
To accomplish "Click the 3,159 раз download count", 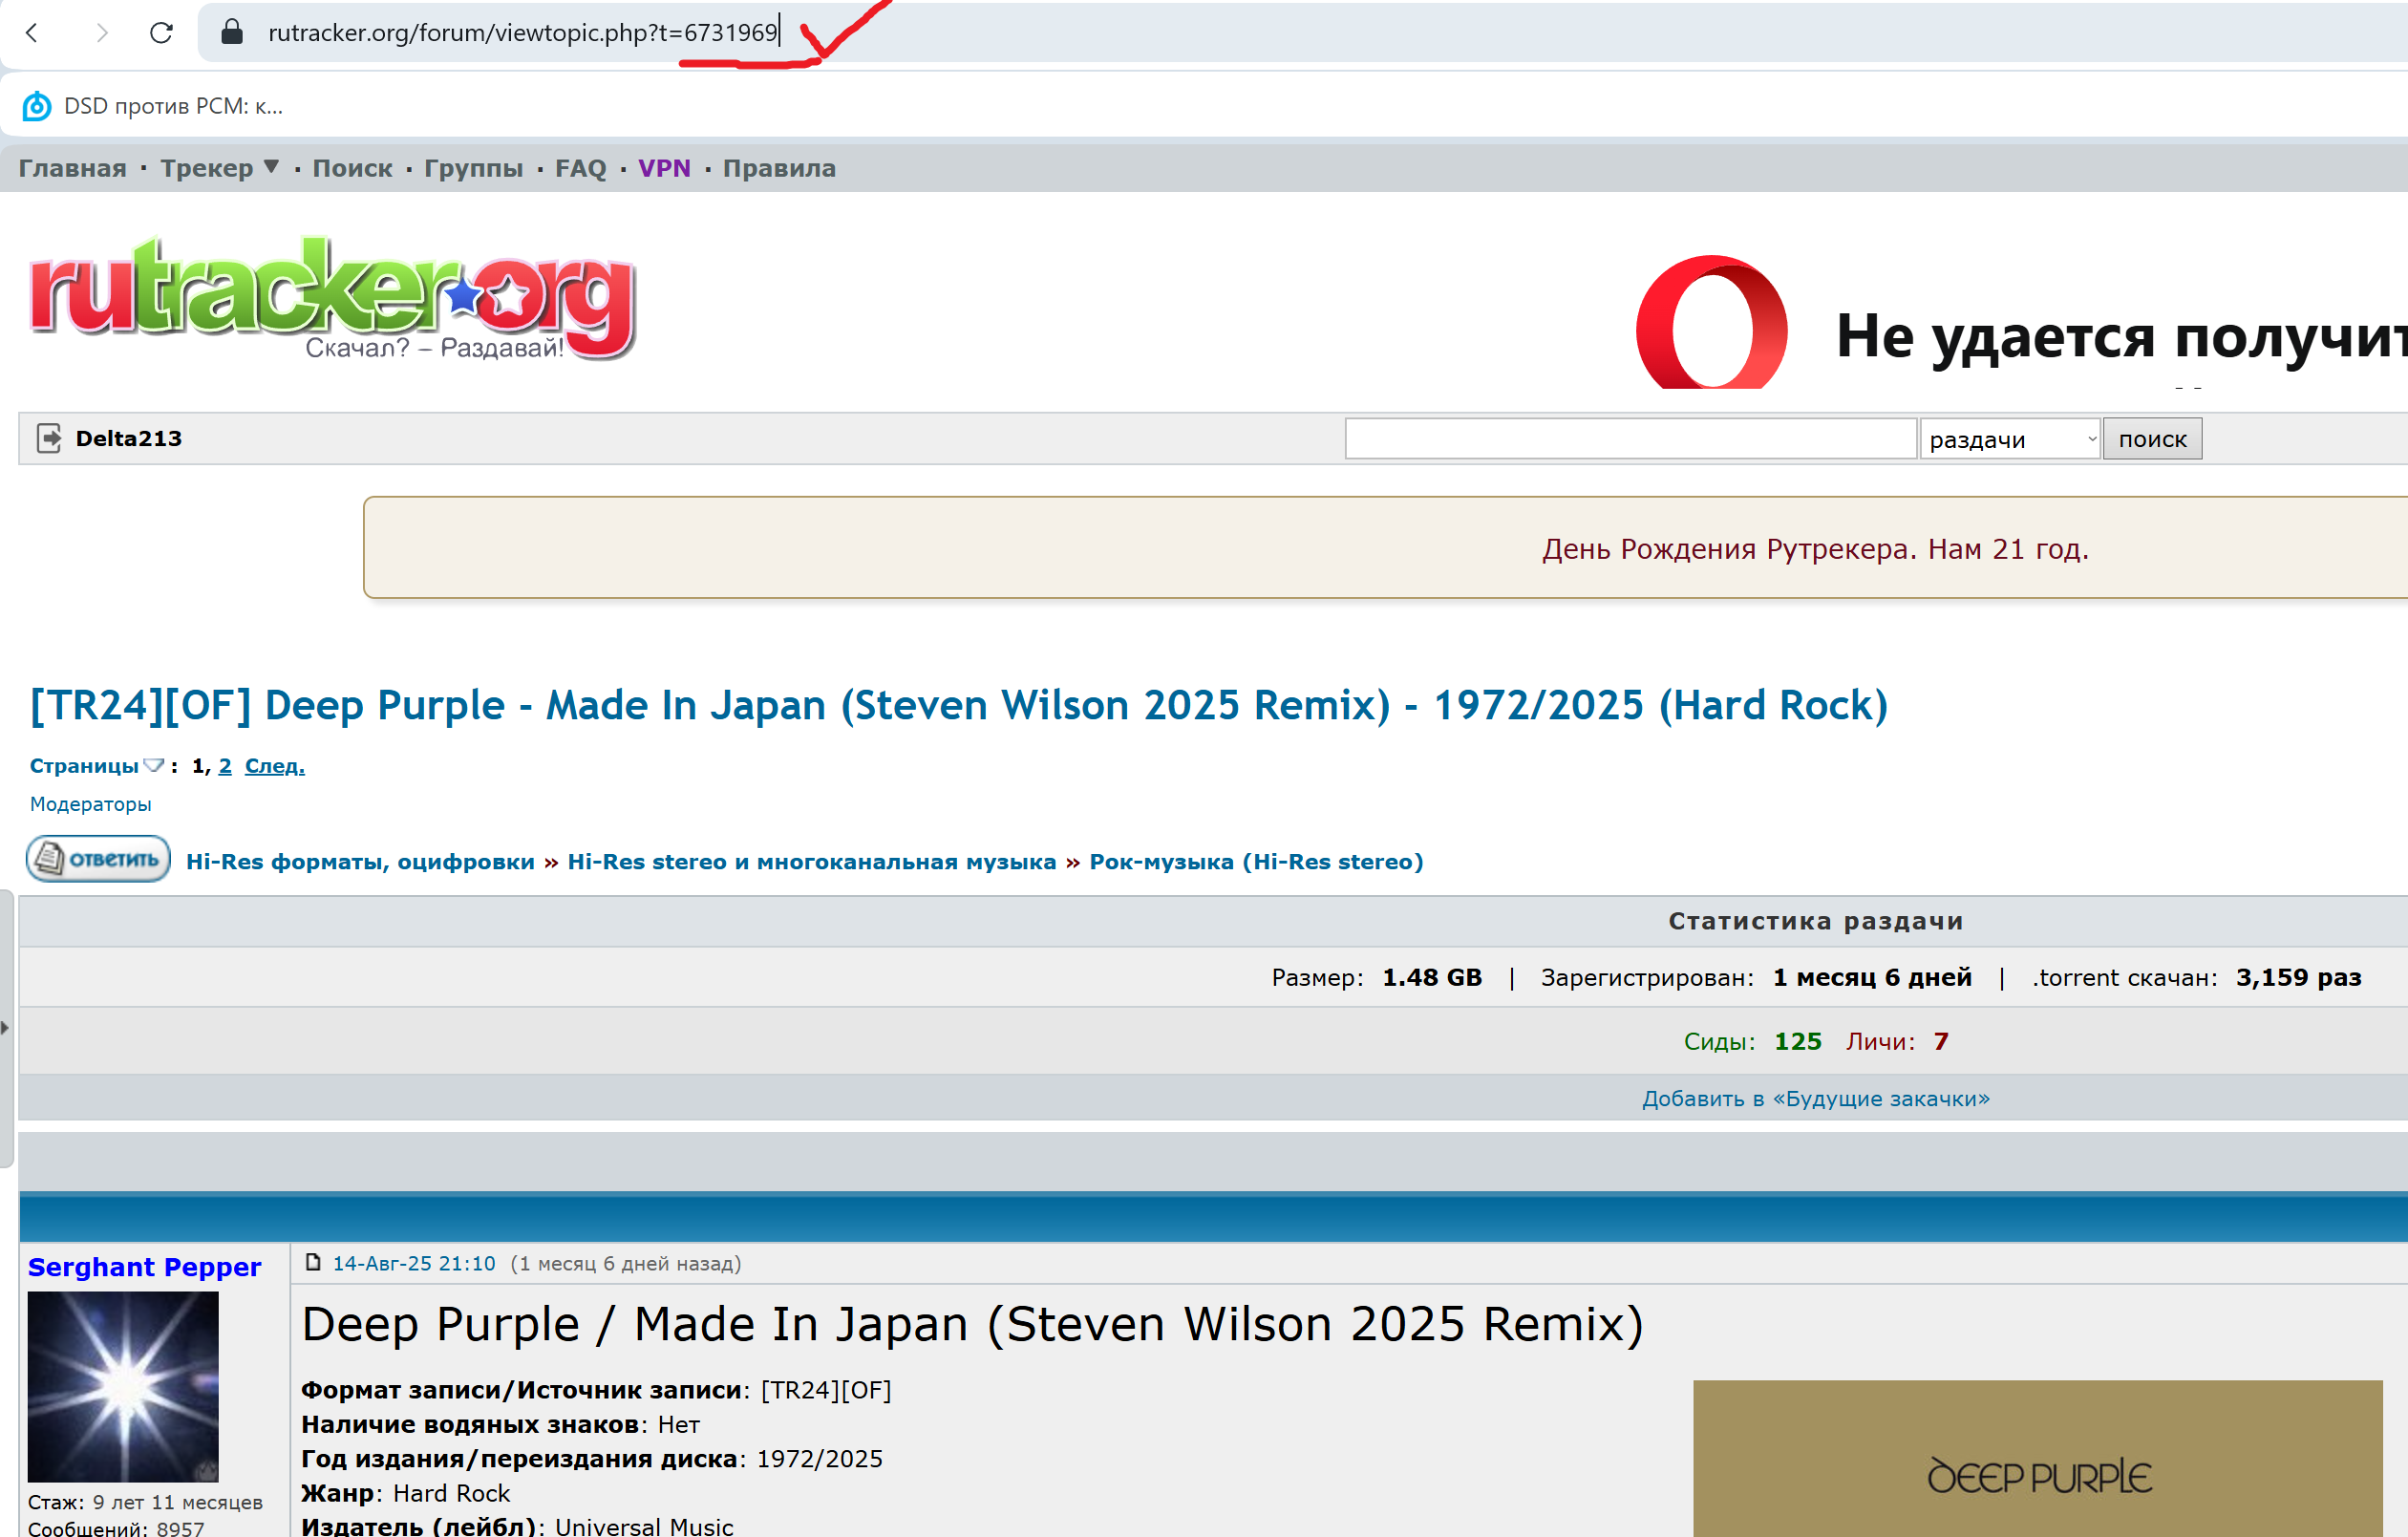I will pyautogui.click(x=2299, y=978).
